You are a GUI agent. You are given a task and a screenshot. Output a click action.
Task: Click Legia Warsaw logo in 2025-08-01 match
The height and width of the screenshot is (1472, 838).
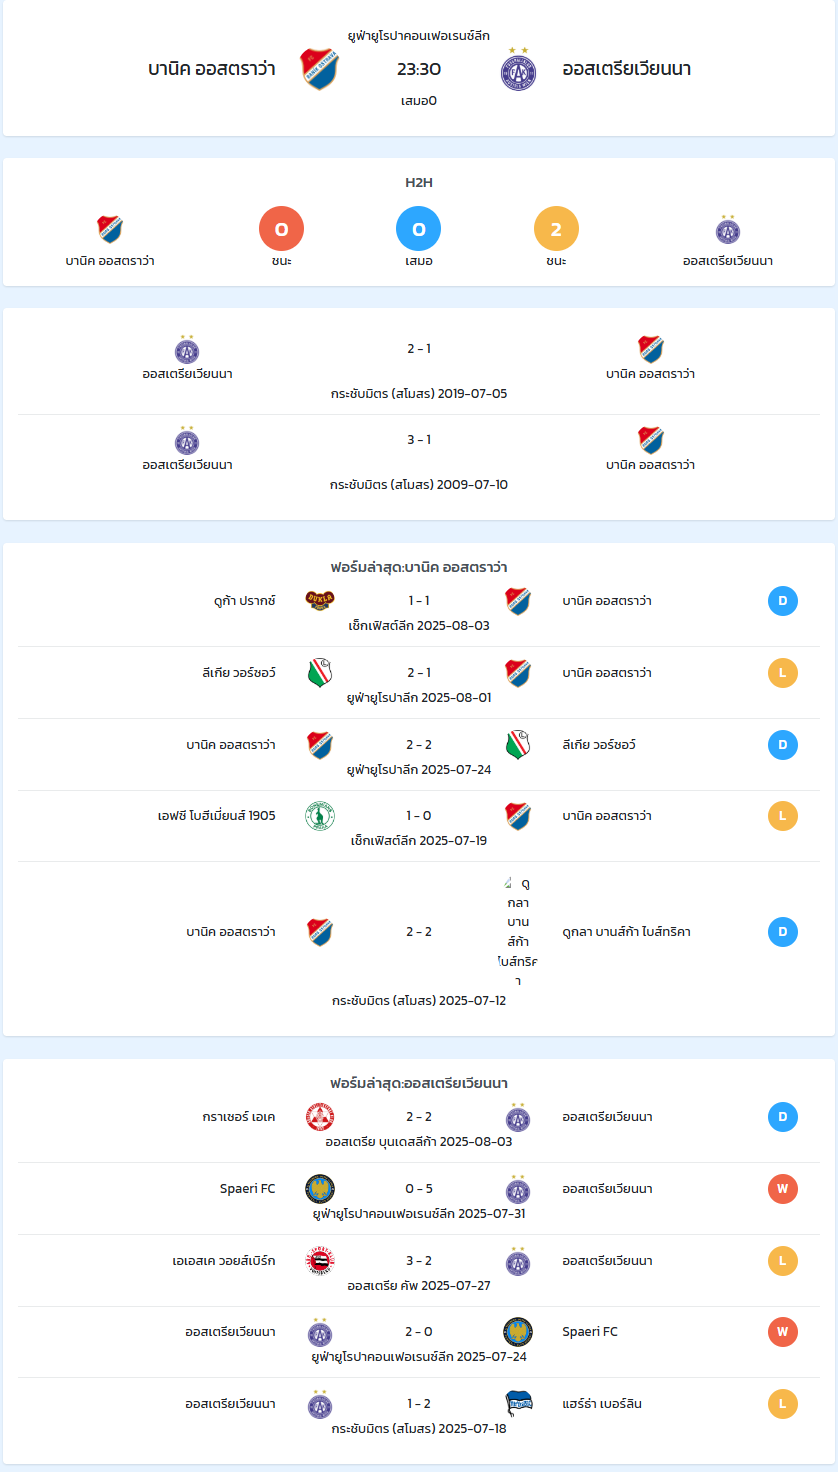(x=320, y=673)
